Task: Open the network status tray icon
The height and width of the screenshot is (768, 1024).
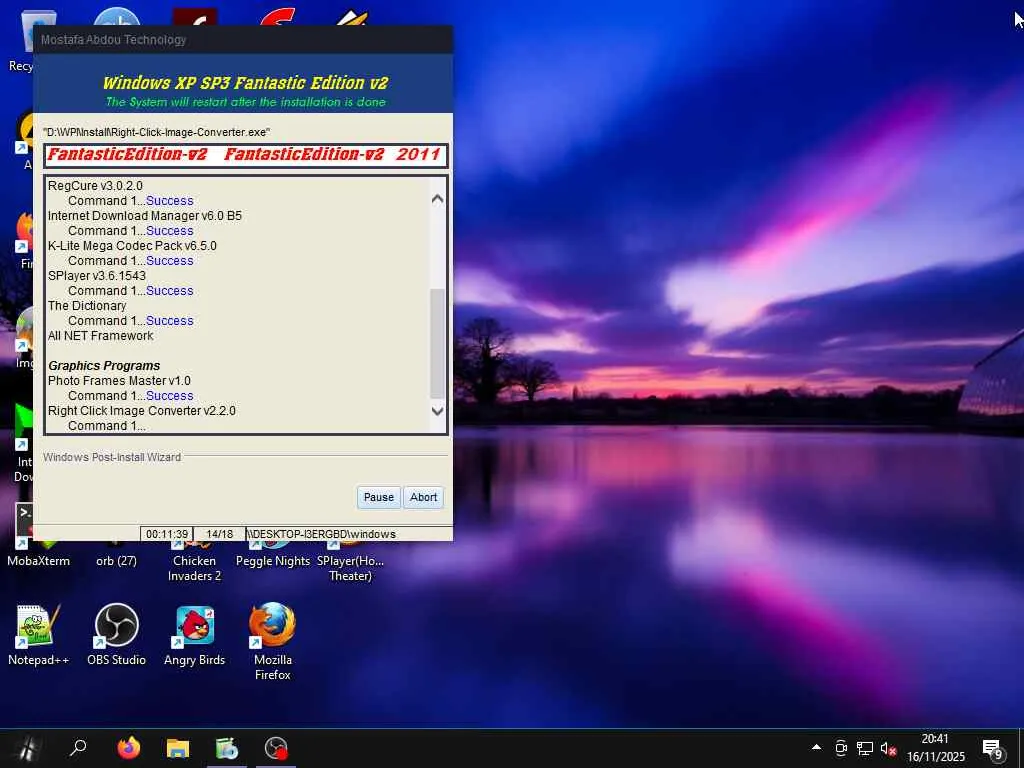Action: tap(865, 748)
